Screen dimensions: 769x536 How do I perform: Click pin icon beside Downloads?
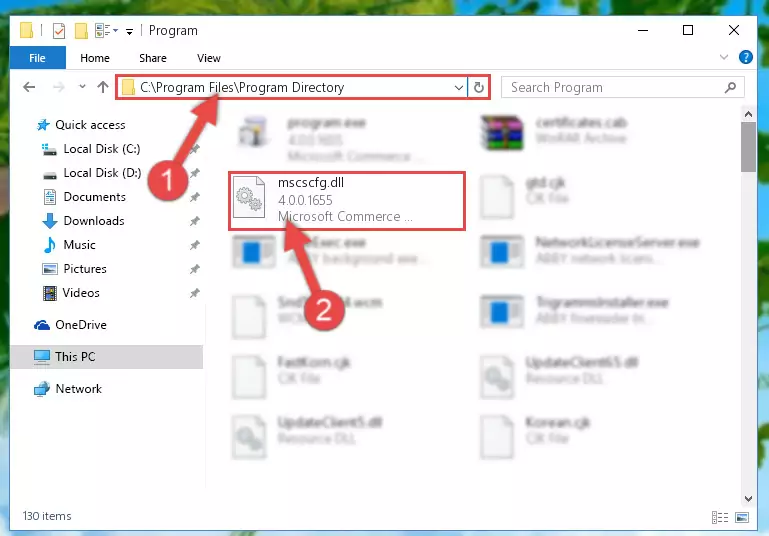(195, 221)
